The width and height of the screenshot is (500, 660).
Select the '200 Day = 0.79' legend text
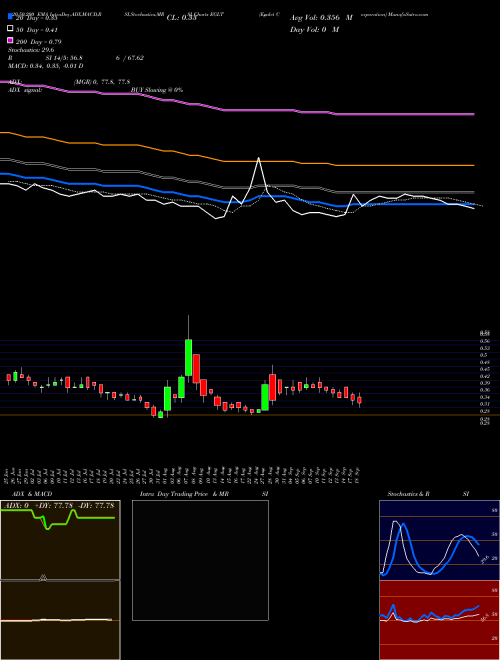[x=38, y=41]
